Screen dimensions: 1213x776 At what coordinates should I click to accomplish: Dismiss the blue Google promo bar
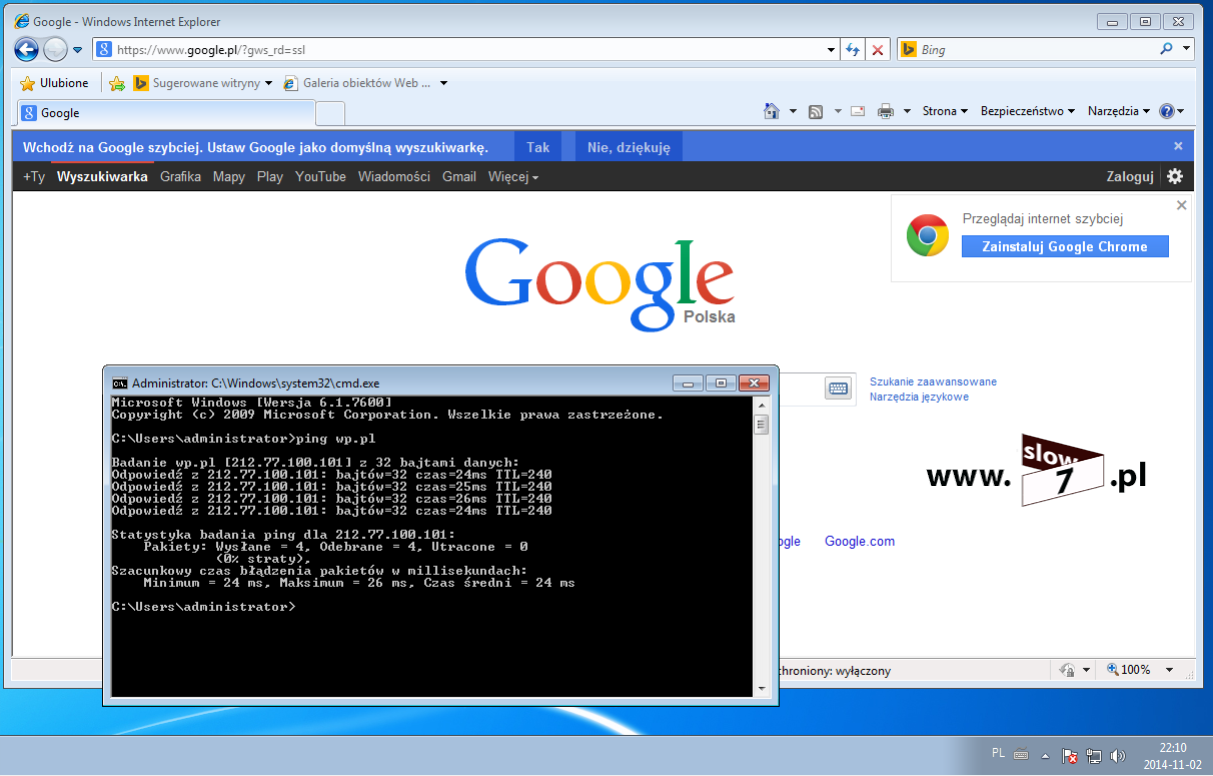1178,146
